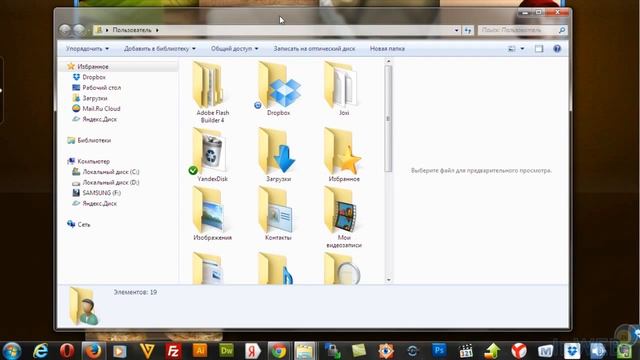This screenshot has width=640, height=360.
Task: Go forward with the Forward arrow button
Action: (79, 30)
